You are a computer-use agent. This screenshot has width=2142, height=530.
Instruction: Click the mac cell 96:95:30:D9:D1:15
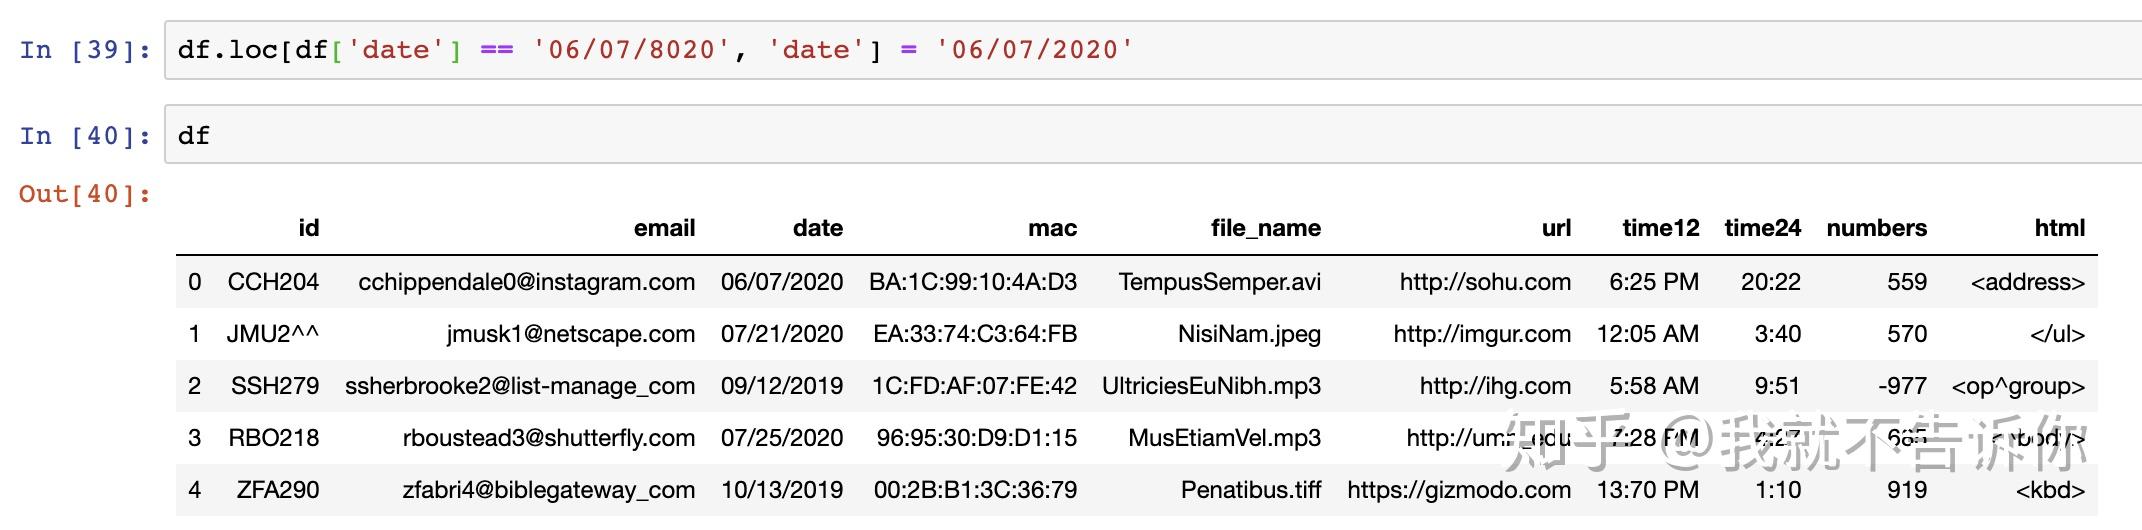click(976, 438)
